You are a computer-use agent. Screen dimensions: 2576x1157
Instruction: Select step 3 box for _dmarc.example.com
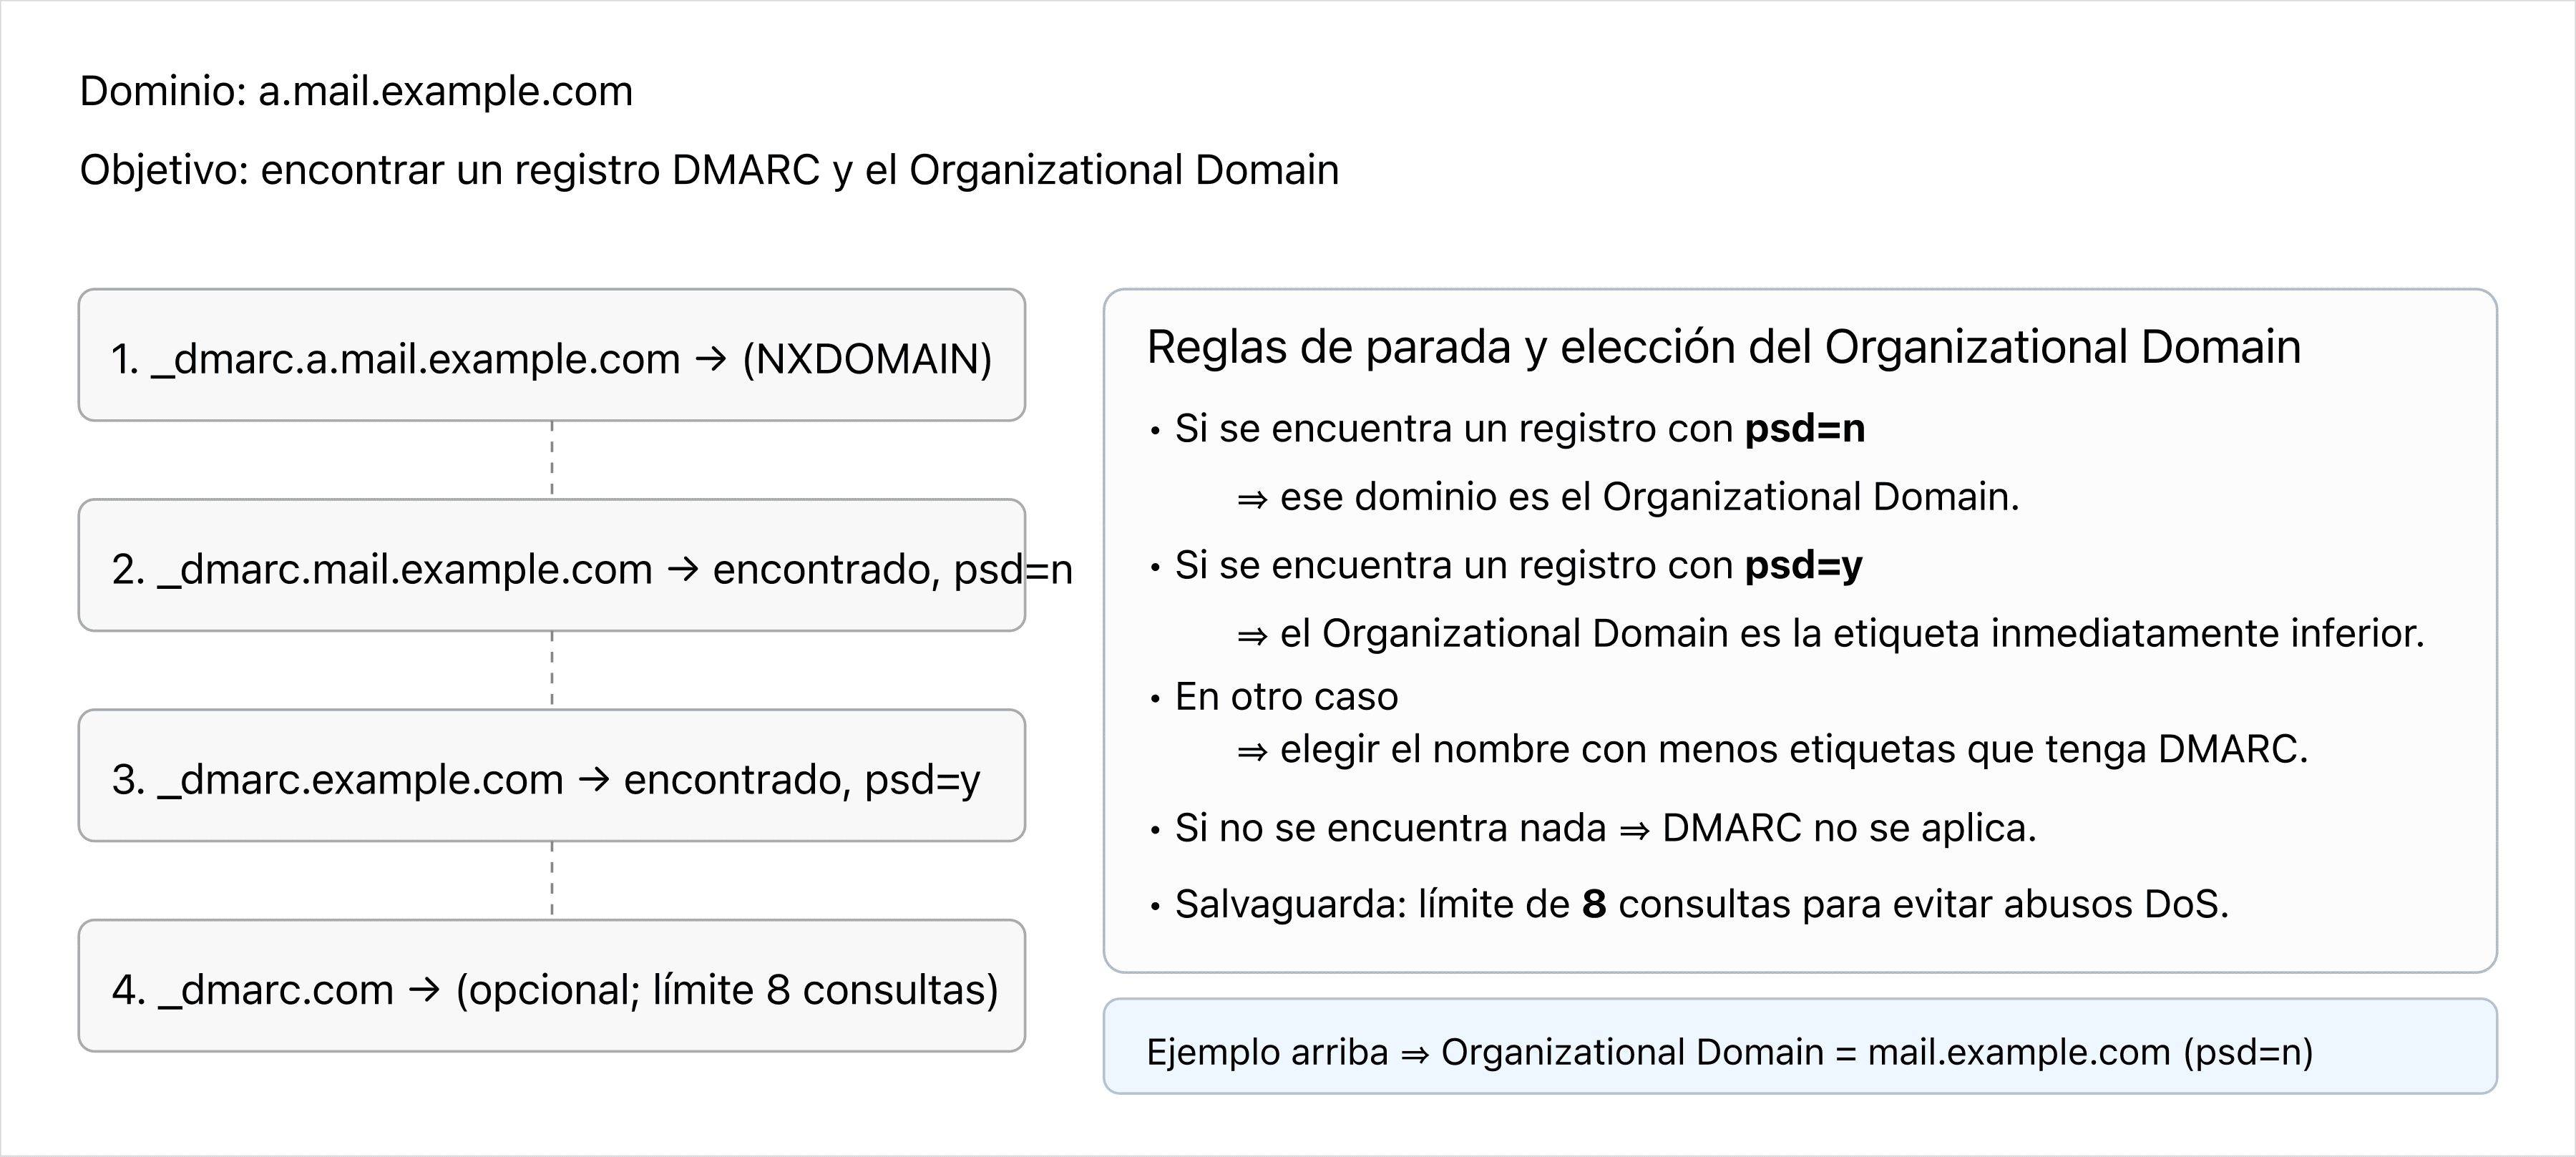(551, 776)
